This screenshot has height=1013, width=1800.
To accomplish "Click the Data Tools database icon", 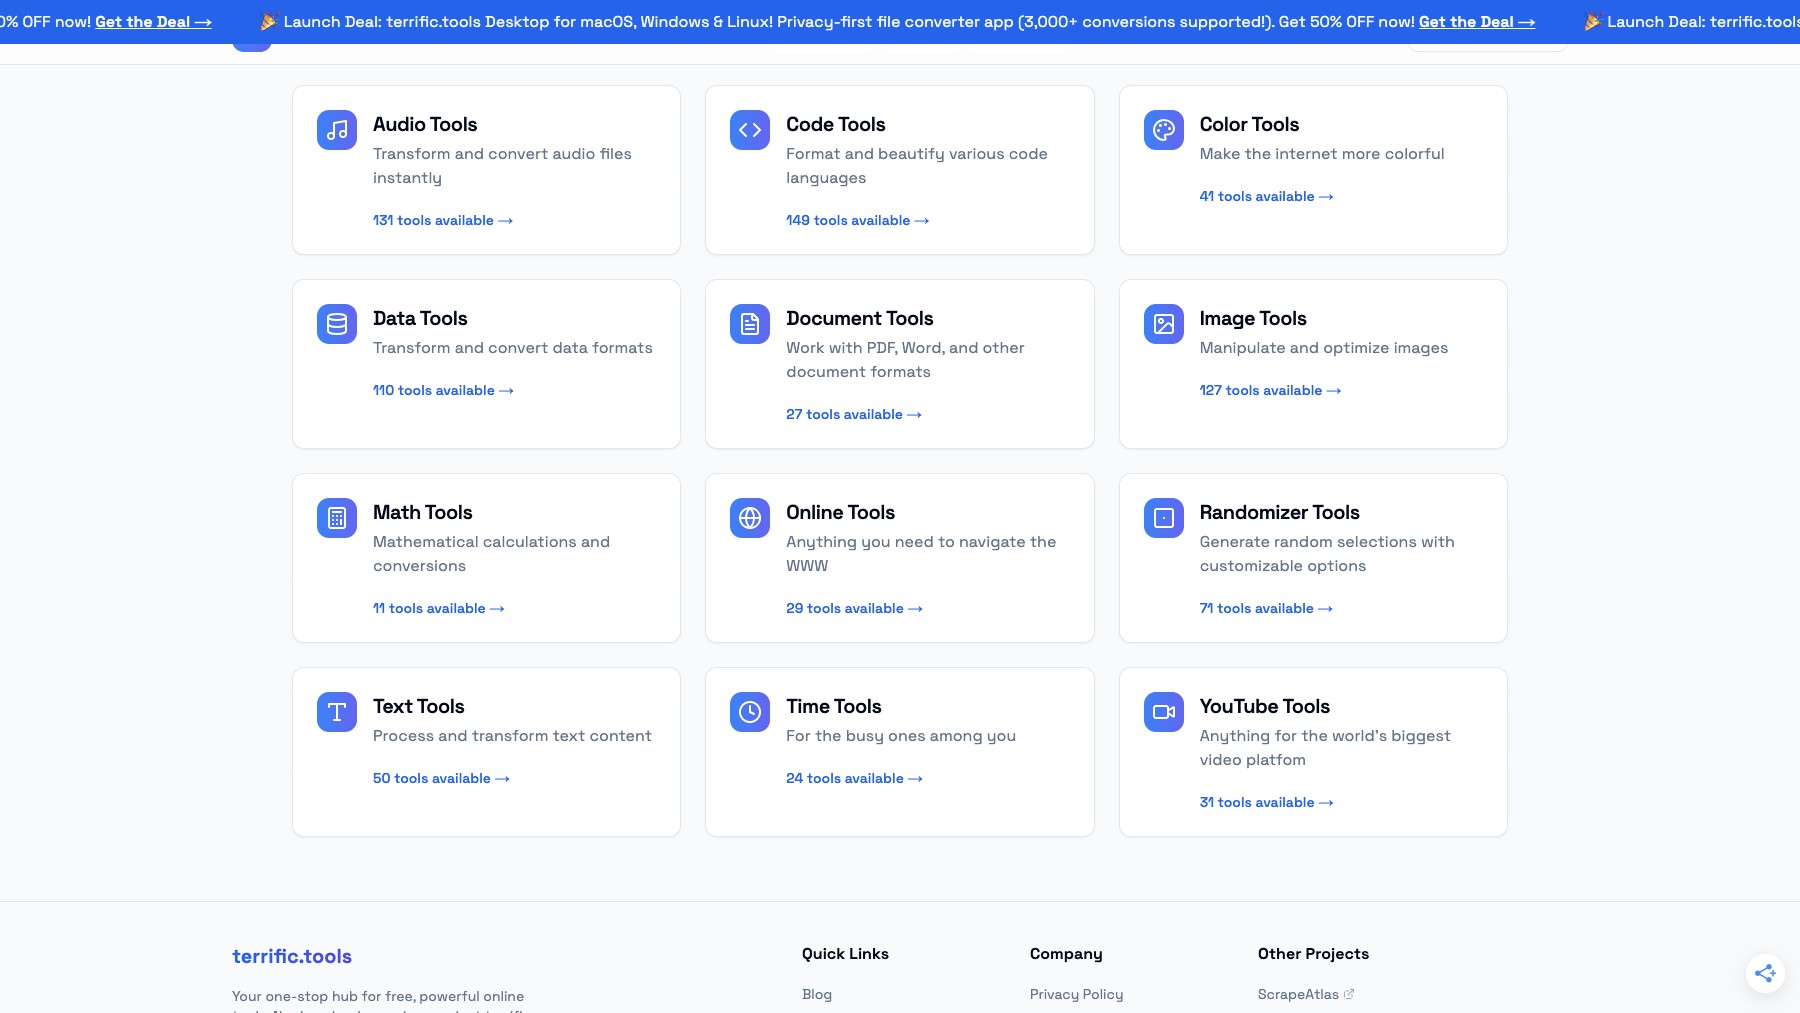I will tap(337, 324).
